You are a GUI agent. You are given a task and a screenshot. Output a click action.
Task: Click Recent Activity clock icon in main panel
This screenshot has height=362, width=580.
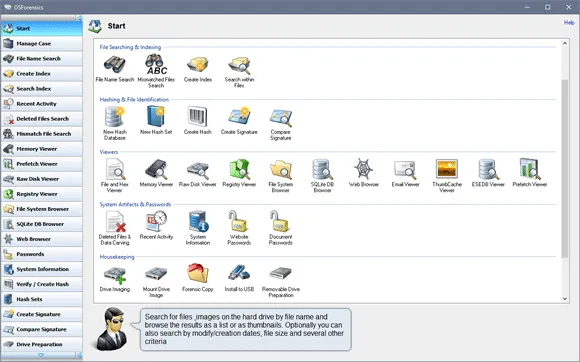(156, 221)
